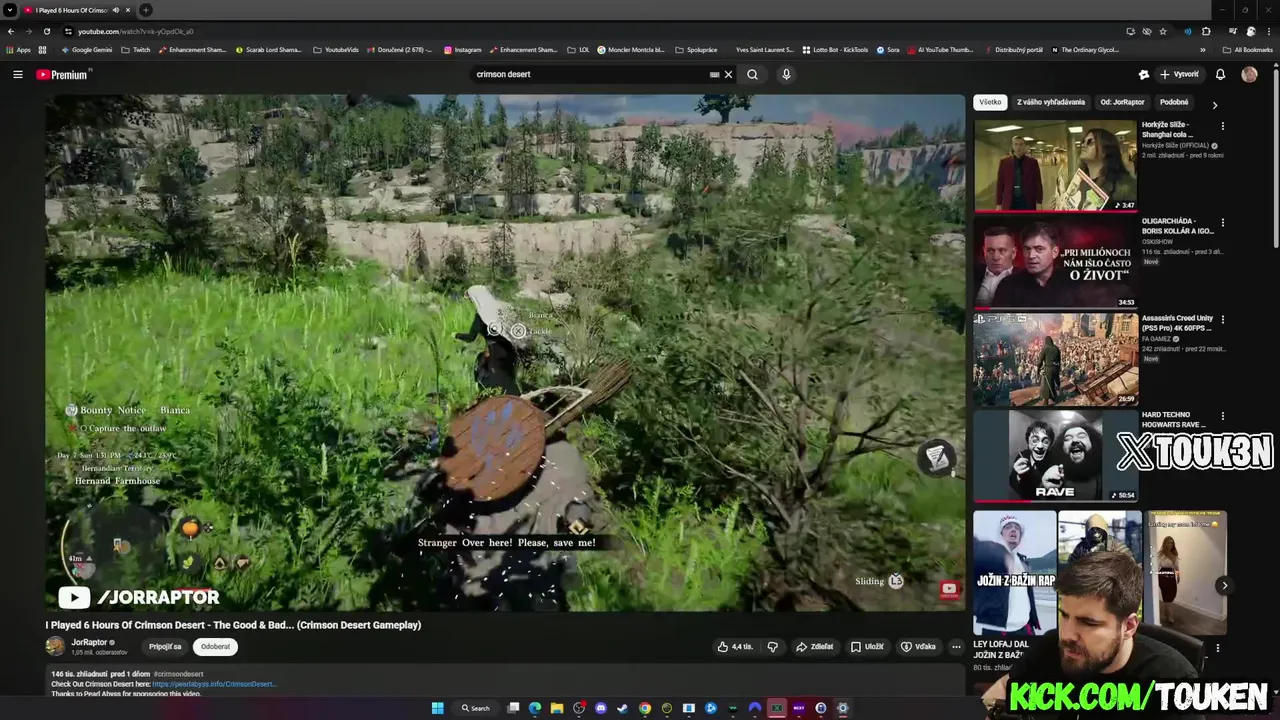Open Assassin's Creed Unity PS5 Pro thumbnail
The width and height of the screenshot is (1280, 720).
pos(1055,359)
